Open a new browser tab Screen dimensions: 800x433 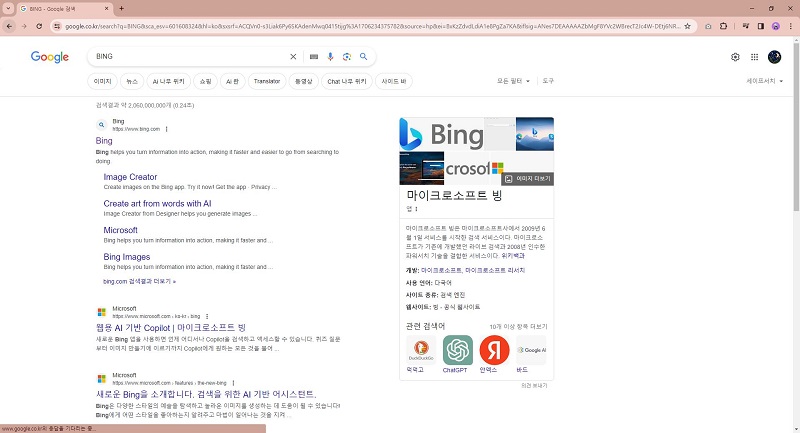tap(121, 8)
